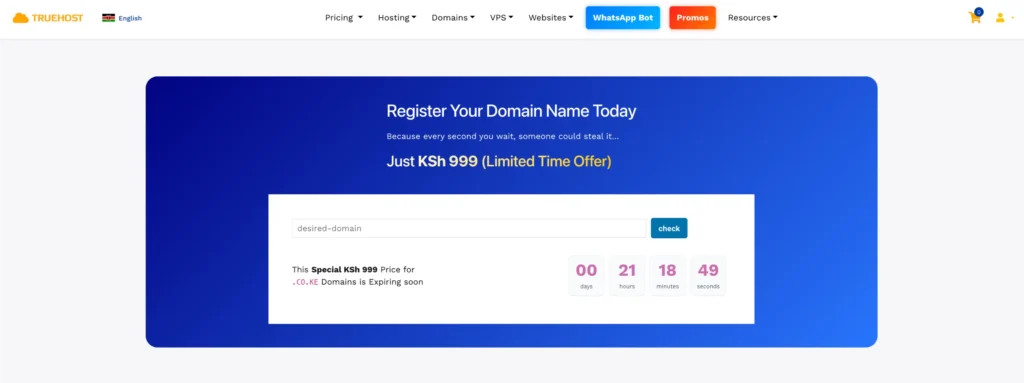Expand the Hosting dropdown menu
Screen dimensions: 1024x383
397,18
